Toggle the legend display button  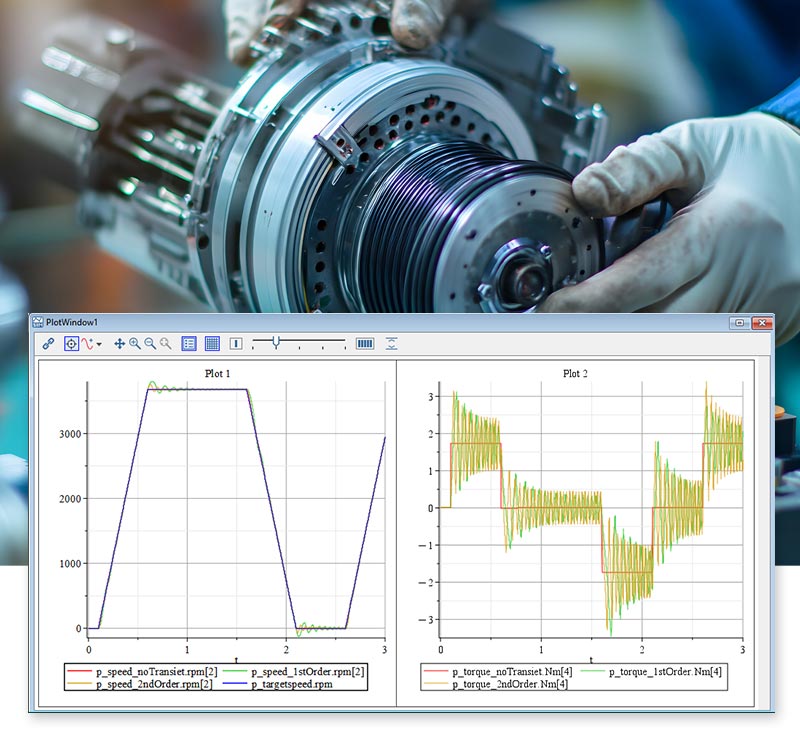189,343
